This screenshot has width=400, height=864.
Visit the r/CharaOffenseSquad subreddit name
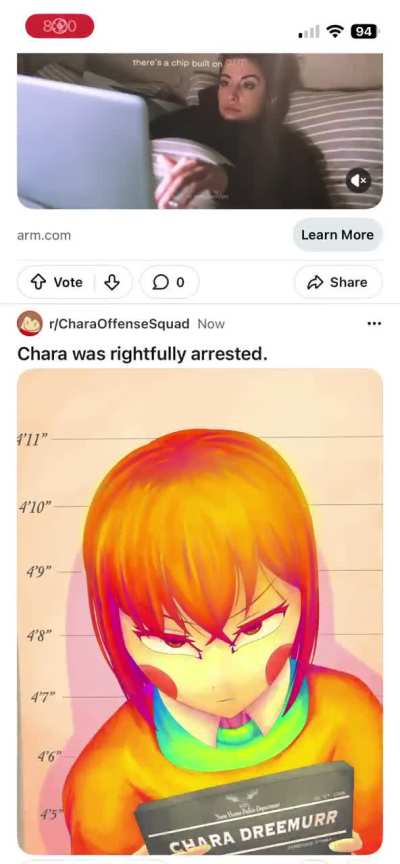click(120, 323)
